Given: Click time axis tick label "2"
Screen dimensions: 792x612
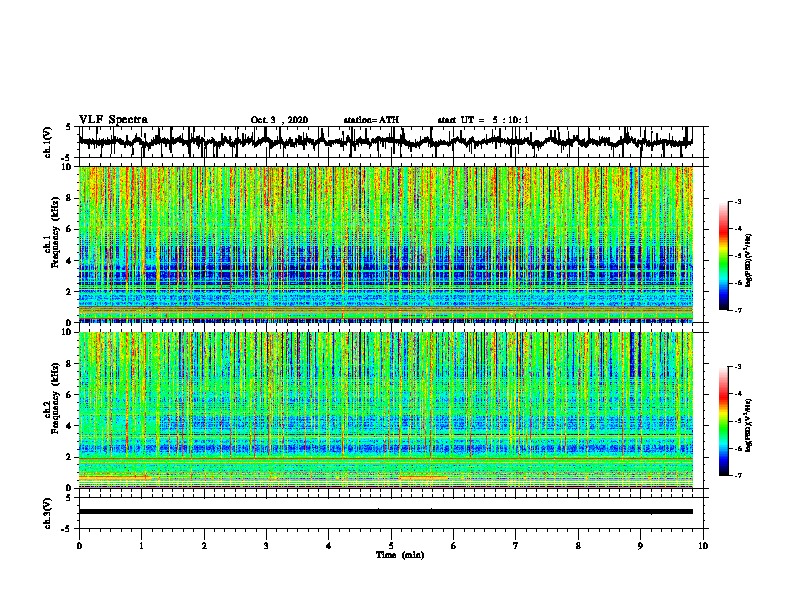Looking at the screenshot, I should [x=204, y=546].
